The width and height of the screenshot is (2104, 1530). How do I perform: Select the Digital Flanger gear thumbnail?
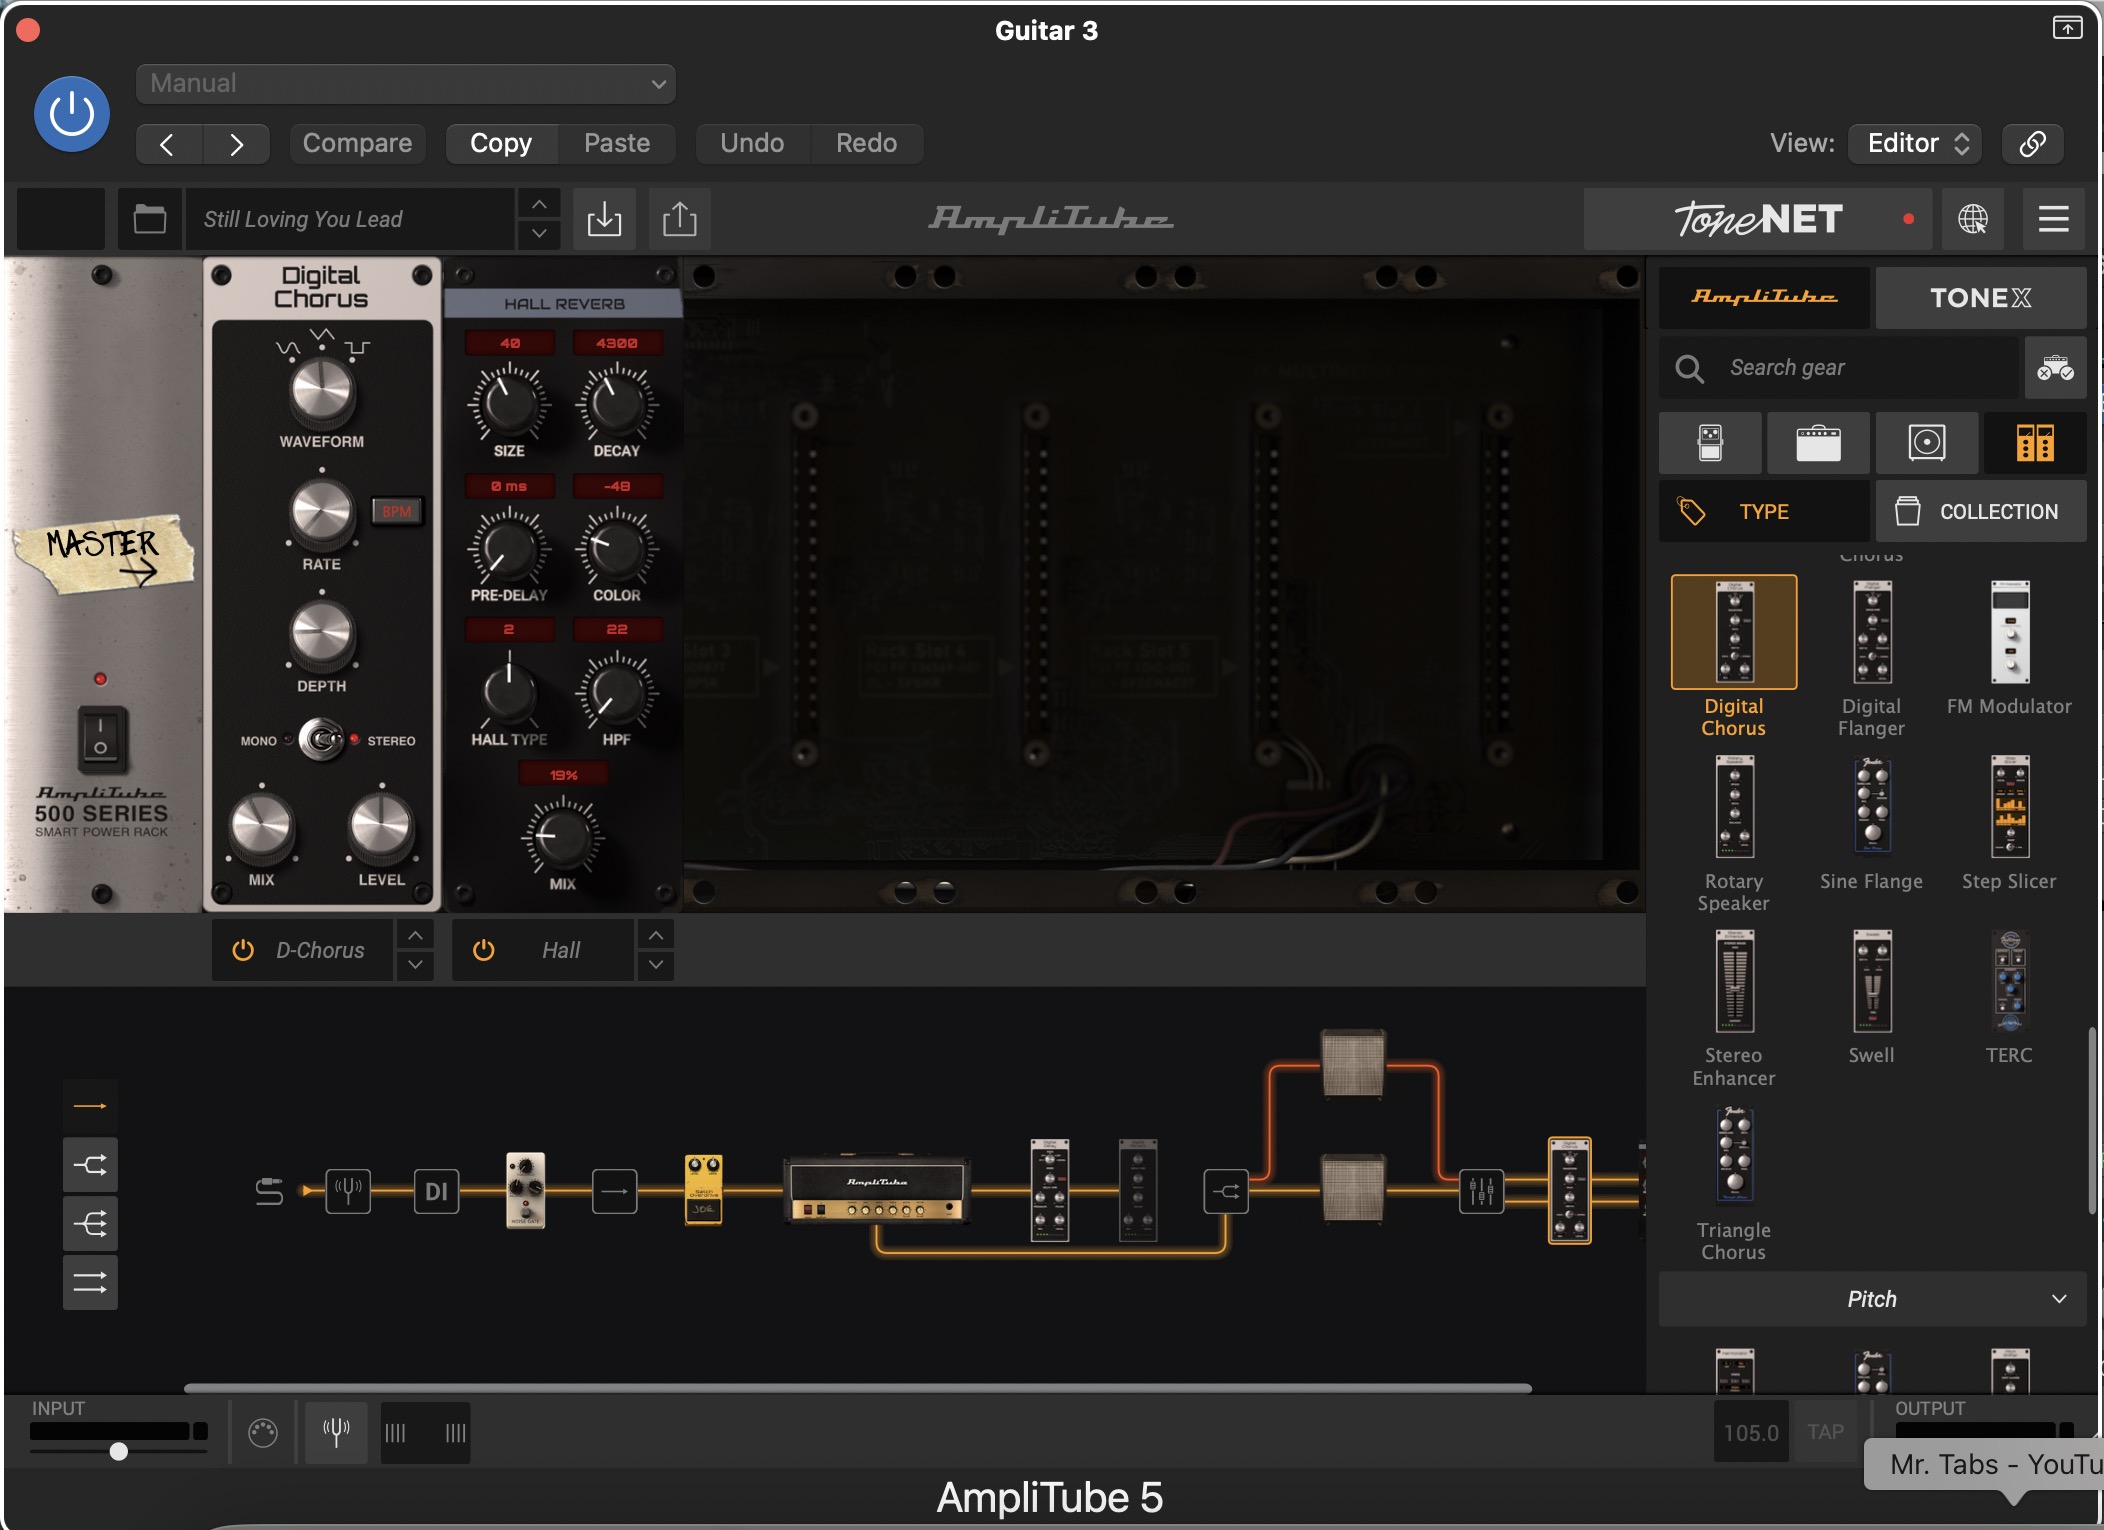point(1871,632)
